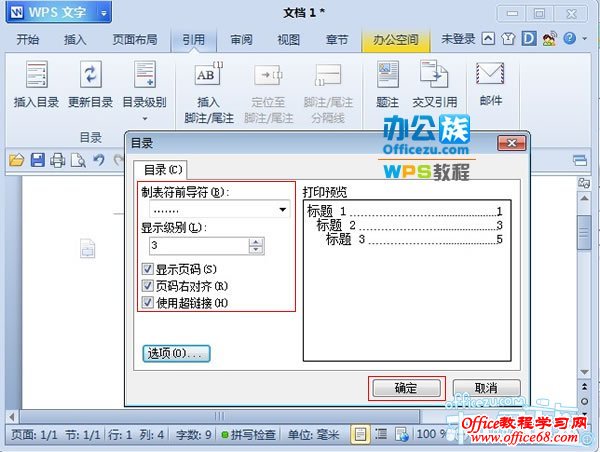
Task: Open the 办公空间 tab
Action: 396,39
